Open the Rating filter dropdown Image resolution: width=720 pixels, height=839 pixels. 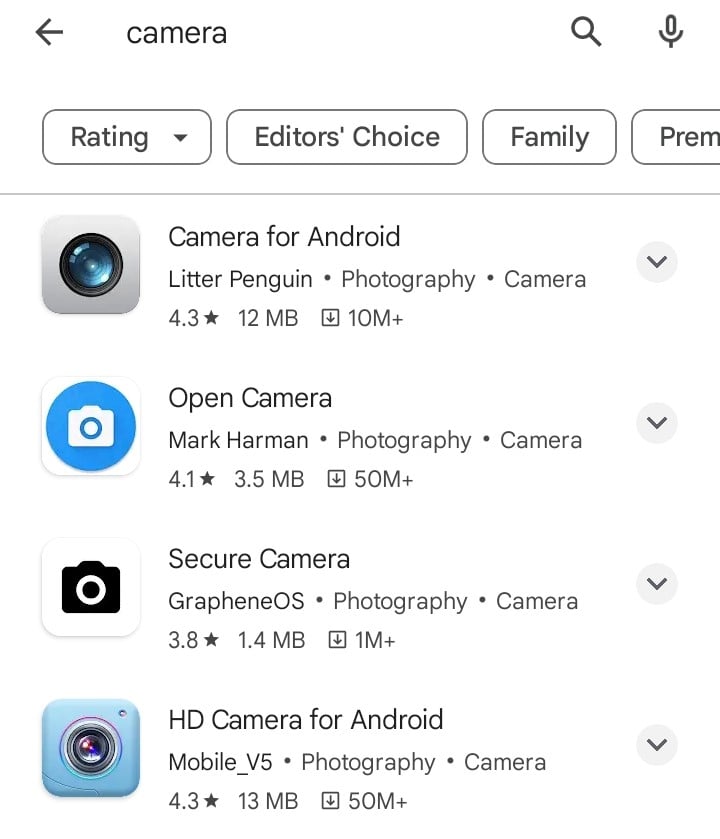pos(127,137)
